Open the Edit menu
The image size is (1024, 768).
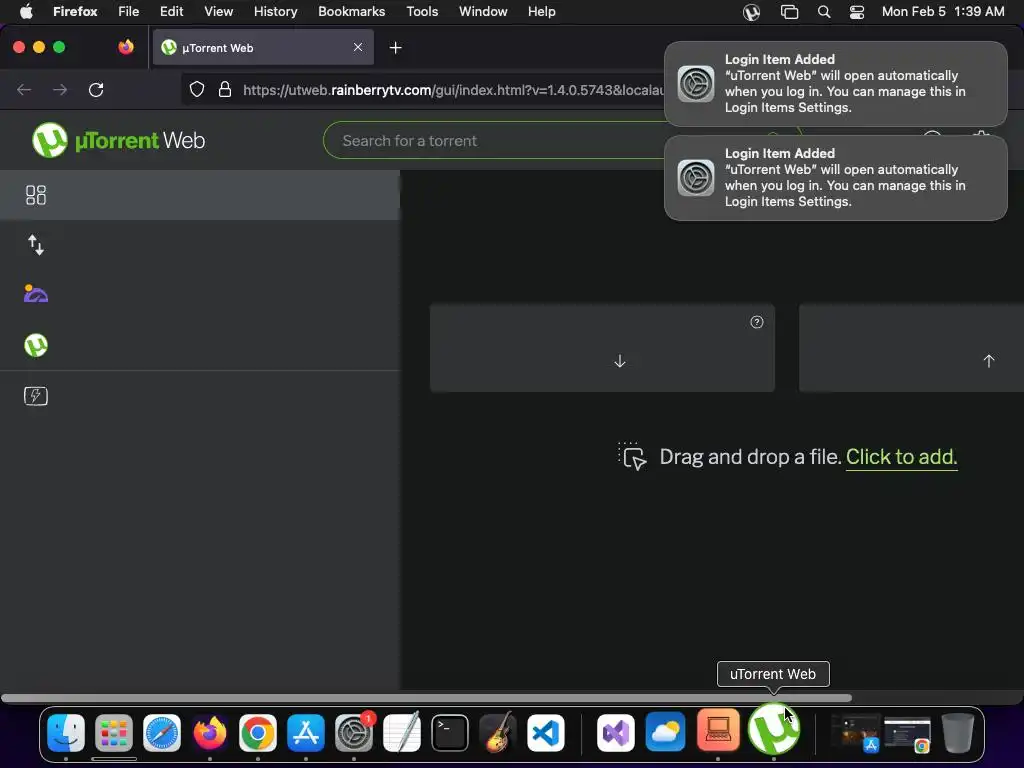tap(171, 12)
